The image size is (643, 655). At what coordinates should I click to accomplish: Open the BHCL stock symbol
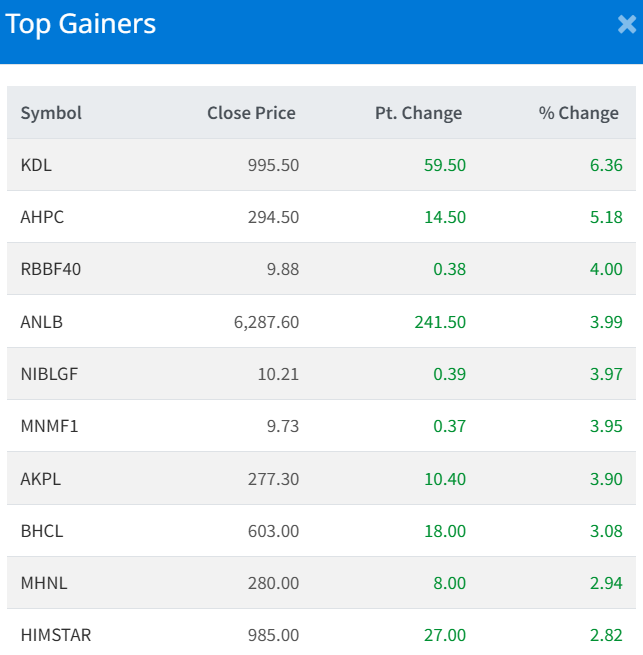[x=42, y=531]
